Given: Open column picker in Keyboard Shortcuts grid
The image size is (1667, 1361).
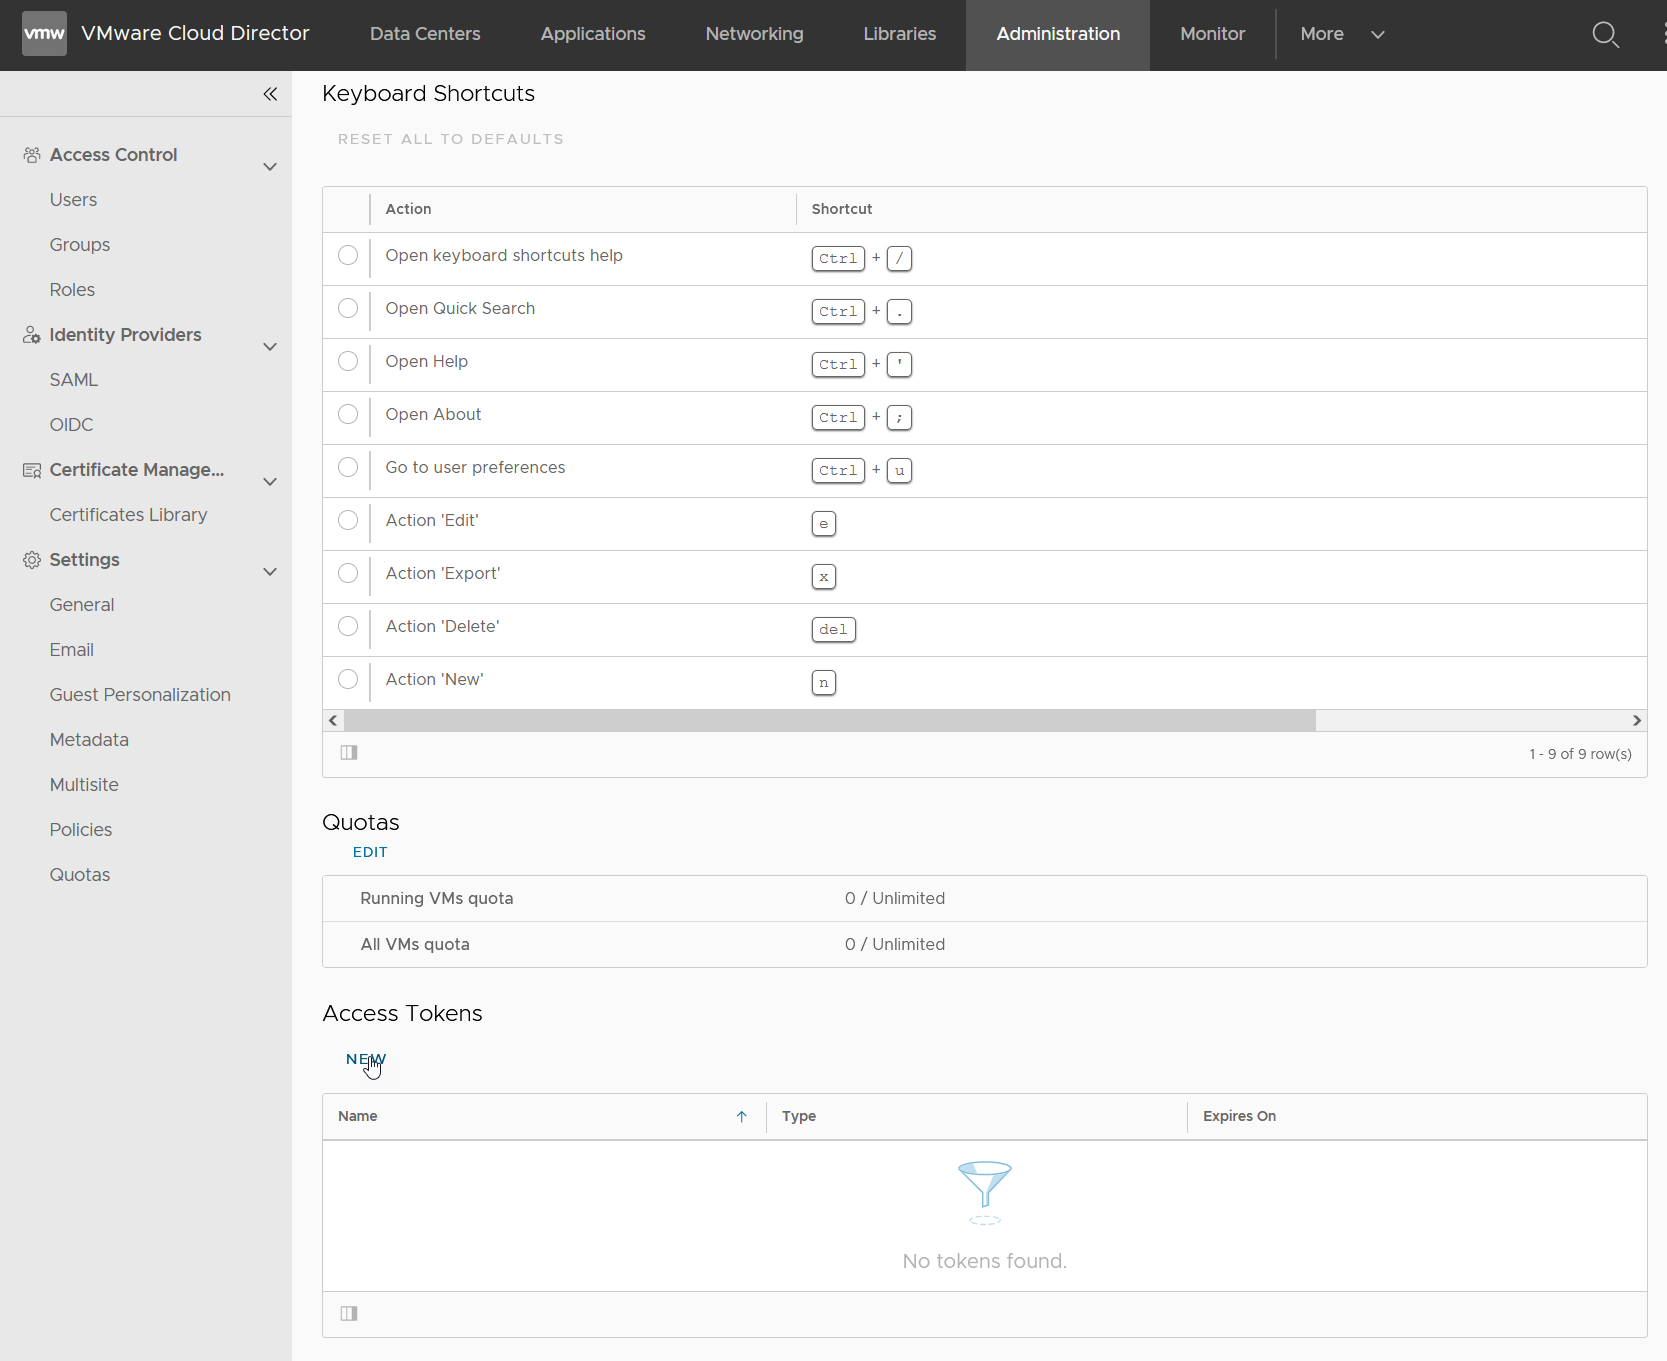Looking at the screenshot, I should click(x=349, y=753).
